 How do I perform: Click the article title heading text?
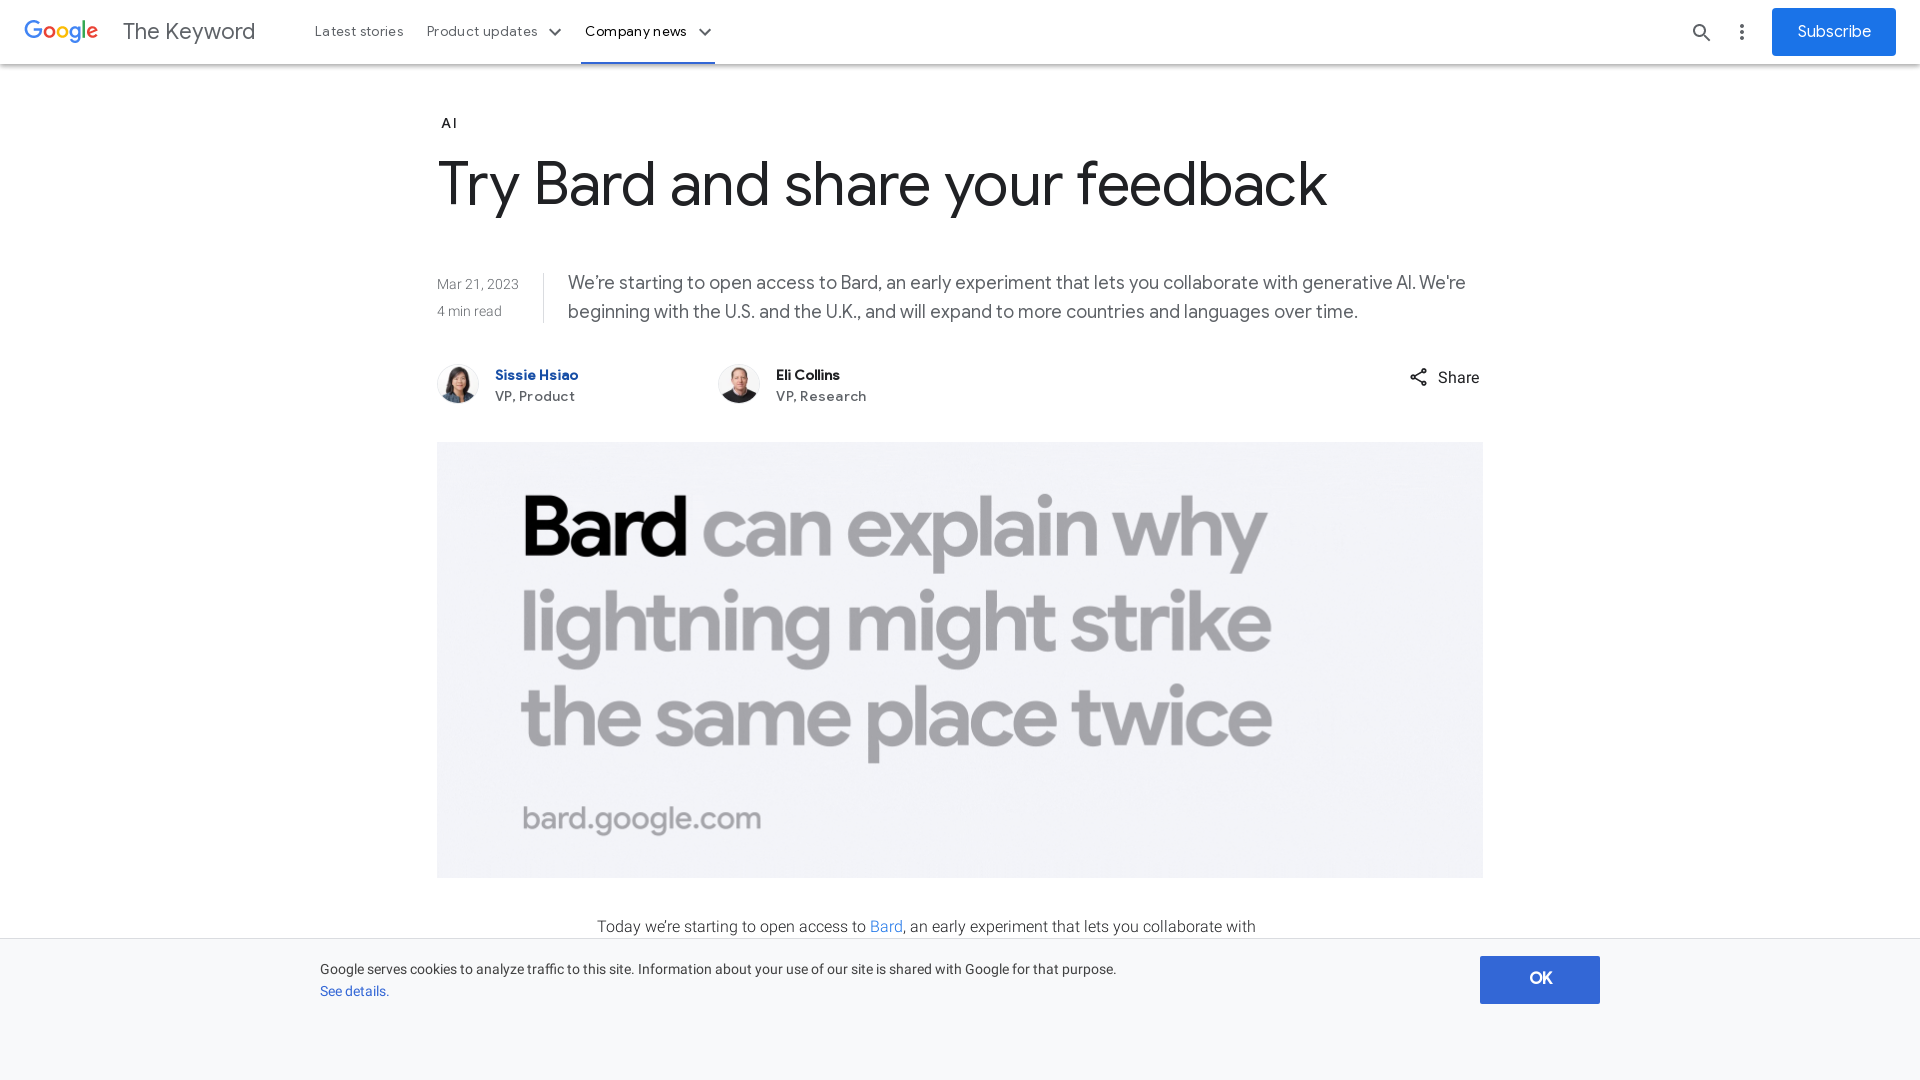click(x=881, y=183)
